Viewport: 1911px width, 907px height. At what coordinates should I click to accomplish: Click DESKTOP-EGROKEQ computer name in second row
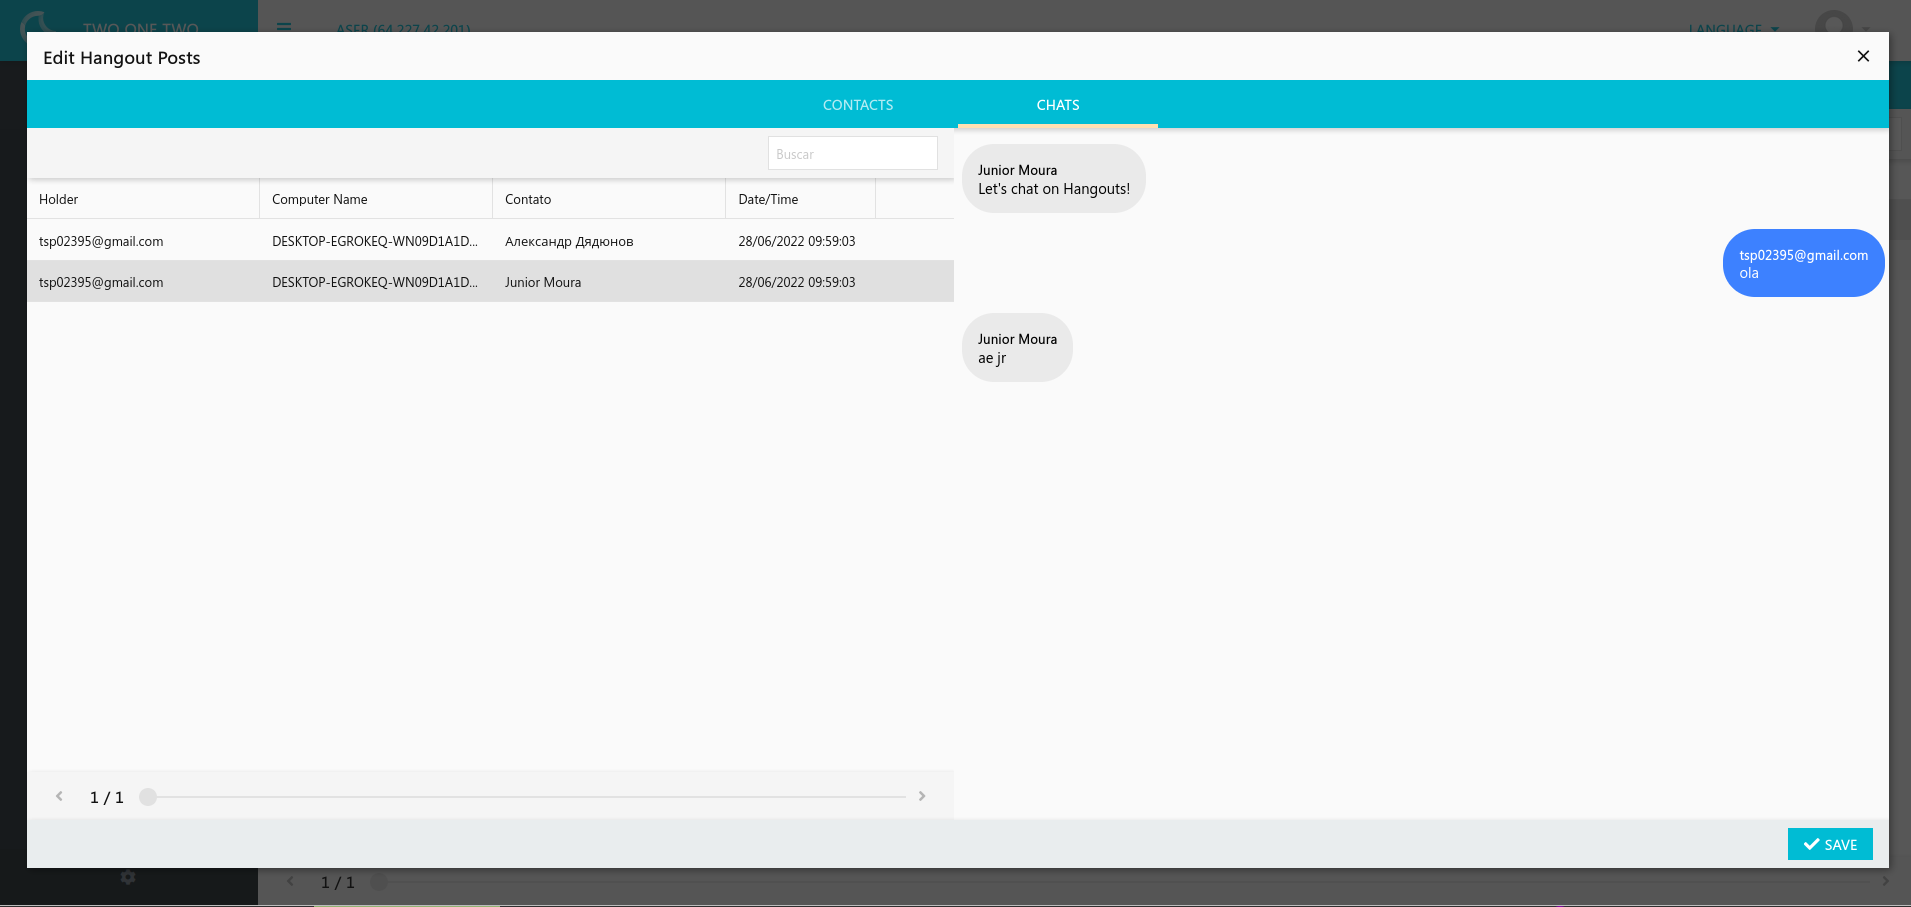[375, 282]
